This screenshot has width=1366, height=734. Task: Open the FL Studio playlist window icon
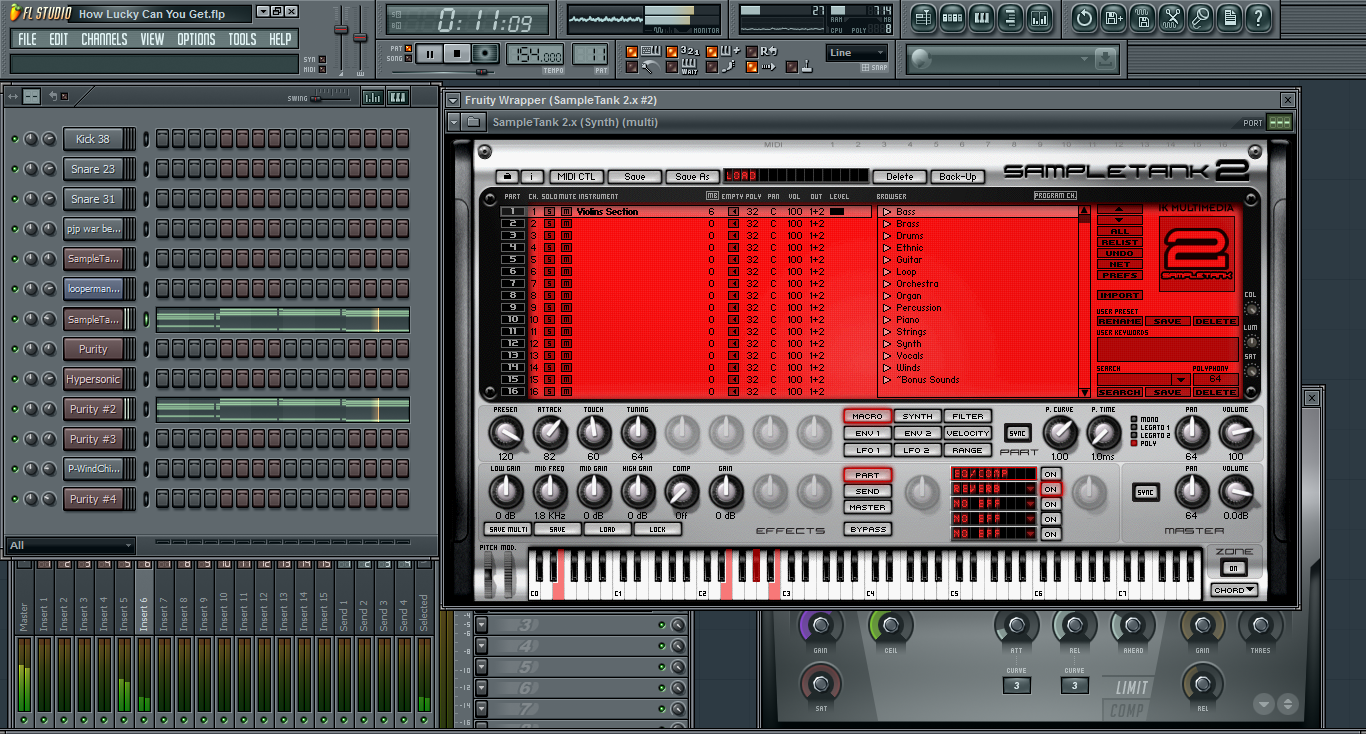click(922, 17)
